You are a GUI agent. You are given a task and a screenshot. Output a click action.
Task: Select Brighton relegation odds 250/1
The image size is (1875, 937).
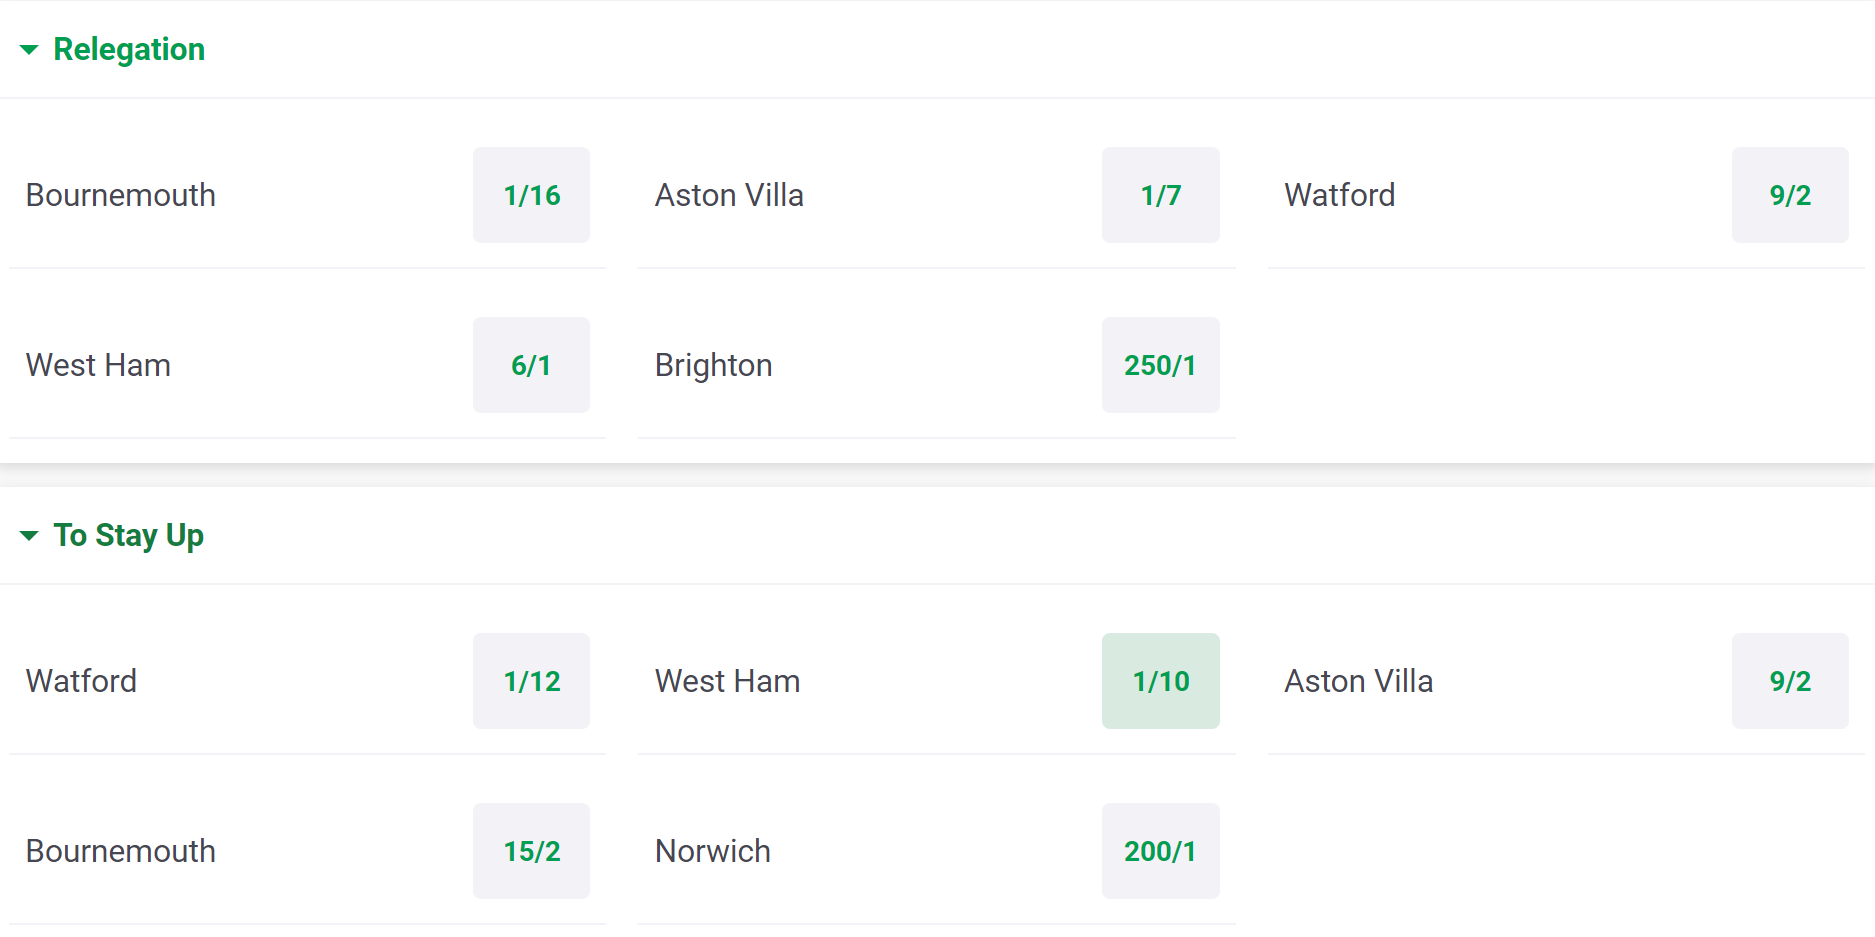pos(1160,365)
